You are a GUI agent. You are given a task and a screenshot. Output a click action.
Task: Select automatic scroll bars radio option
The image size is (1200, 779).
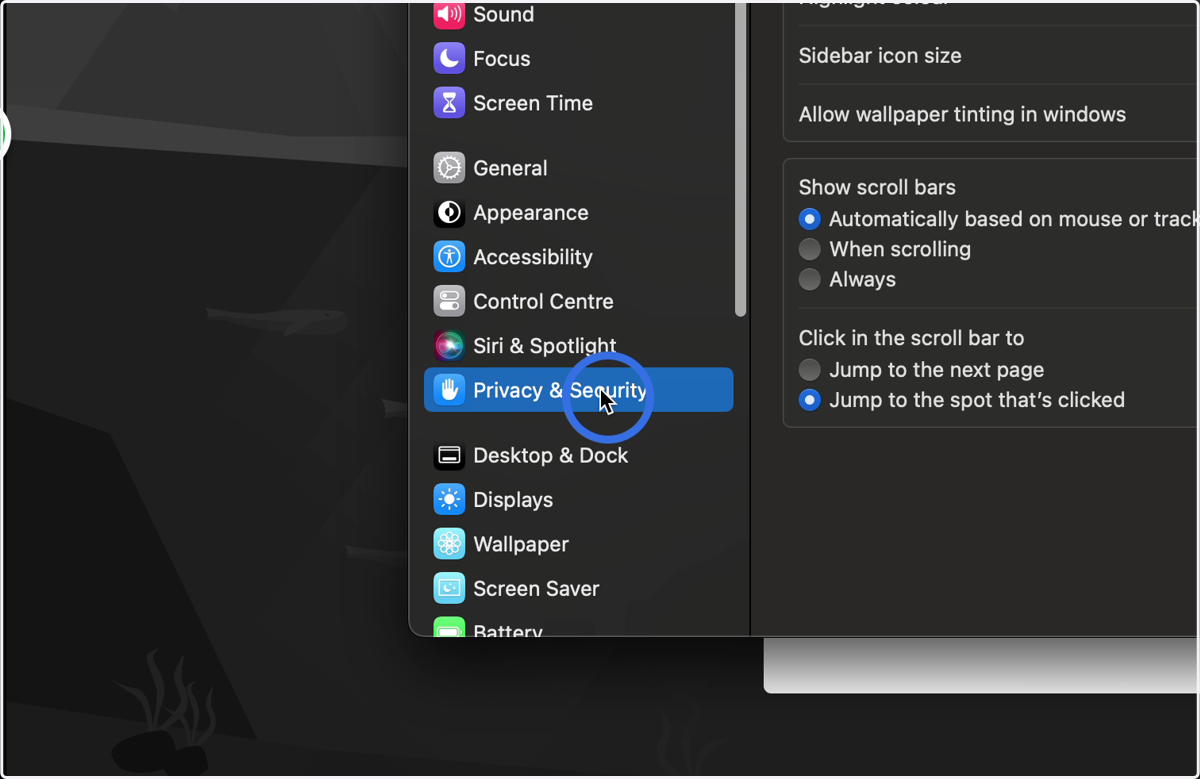tap(810, 219)
